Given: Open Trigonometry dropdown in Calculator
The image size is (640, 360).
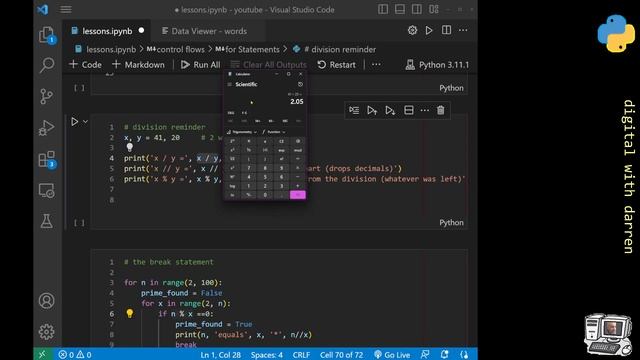Looking at the screenshot, I should pyautogui.click(x=242, y=132).
